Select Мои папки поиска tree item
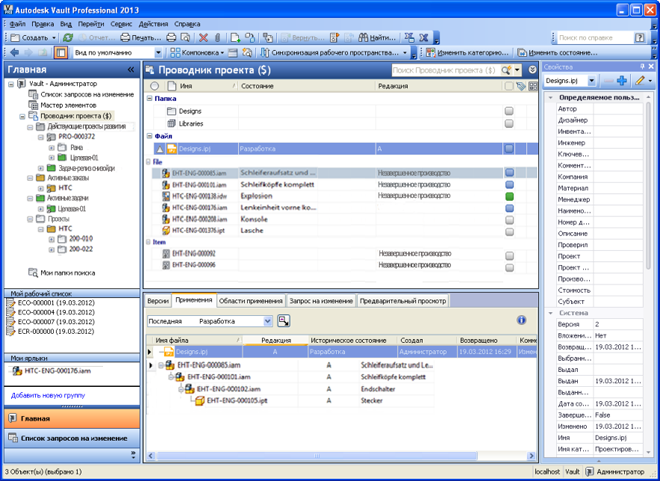The height and width of the screenshot is (481, 660). click(62, 273)
